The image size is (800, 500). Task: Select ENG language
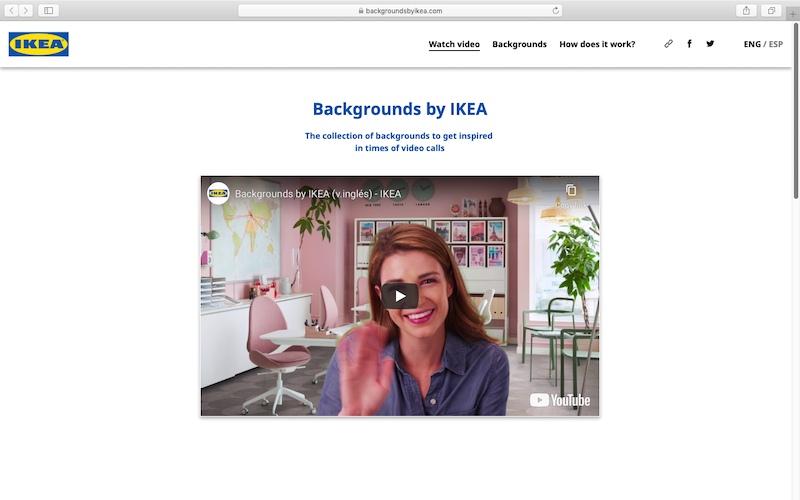pyautogui.click(x=752, y=44)
